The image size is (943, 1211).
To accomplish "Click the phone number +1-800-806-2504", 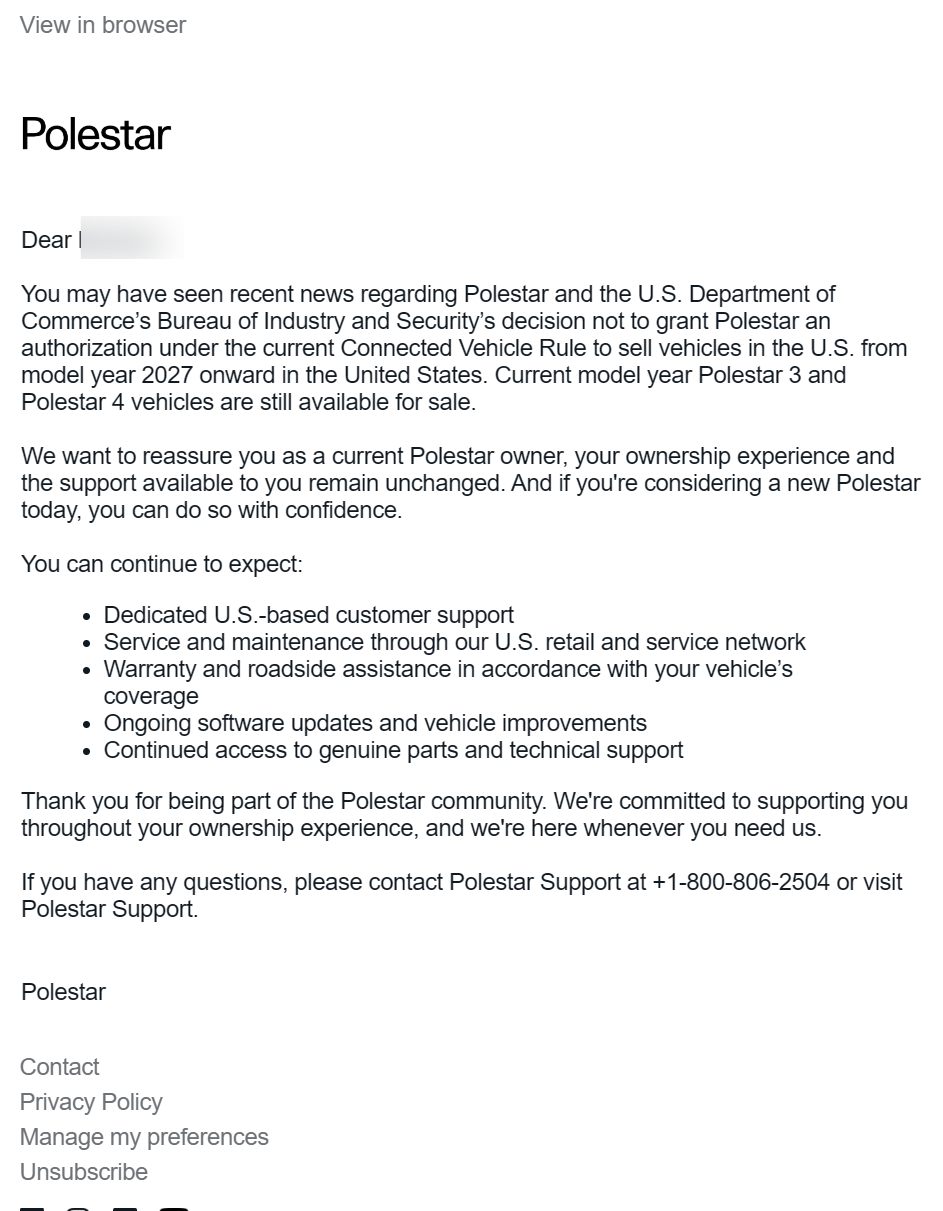I will click(741, 882).
